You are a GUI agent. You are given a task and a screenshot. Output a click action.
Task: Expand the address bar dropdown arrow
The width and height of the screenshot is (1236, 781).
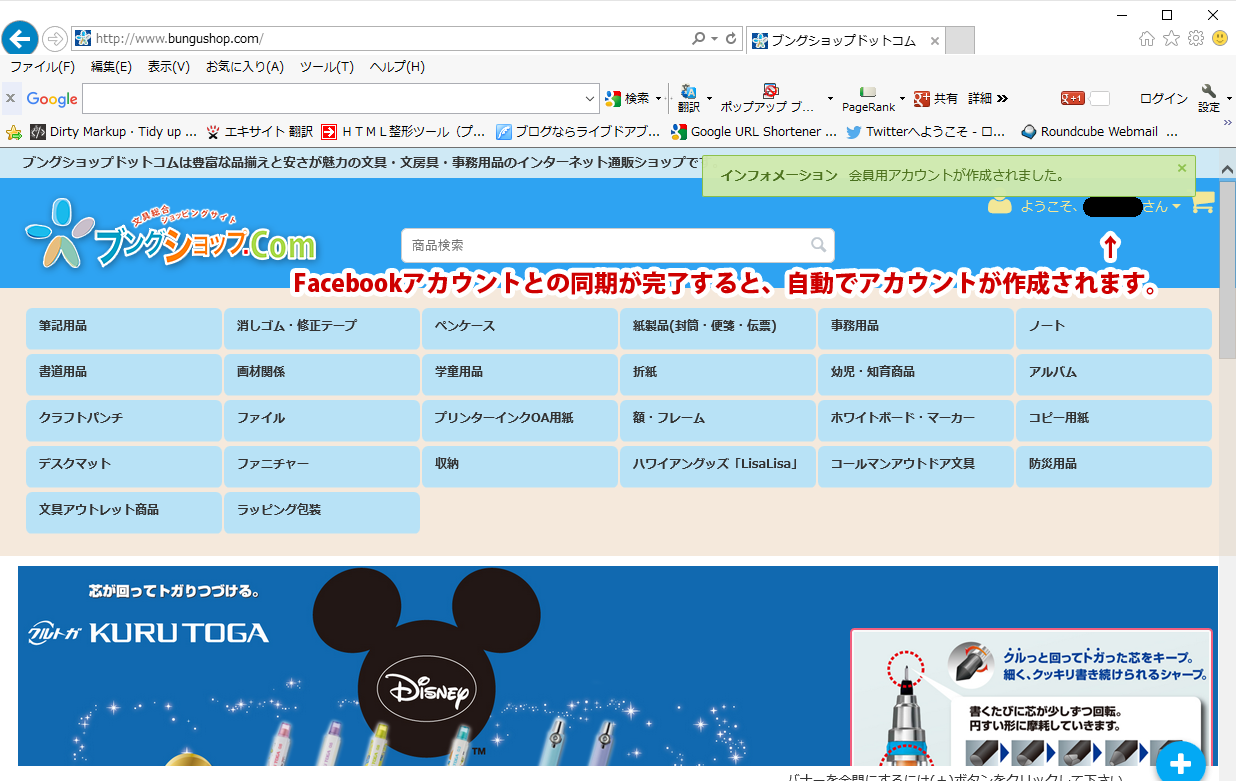714,39
